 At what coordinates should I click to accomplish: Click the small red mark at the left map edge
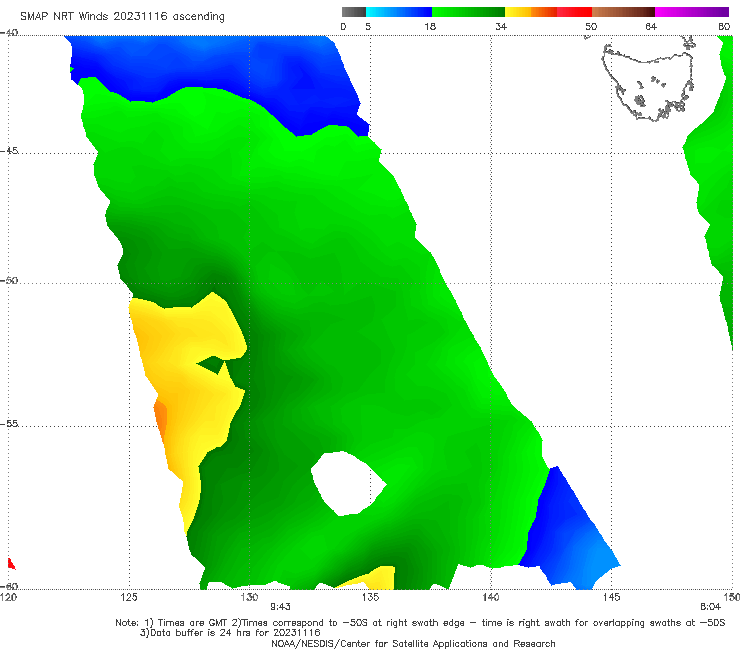pos(11,564)
